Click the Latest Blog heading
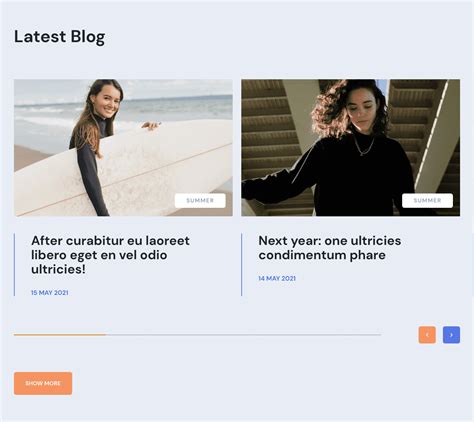The width and height of the screenshot is (474, 422). click(x=60, y=37)
